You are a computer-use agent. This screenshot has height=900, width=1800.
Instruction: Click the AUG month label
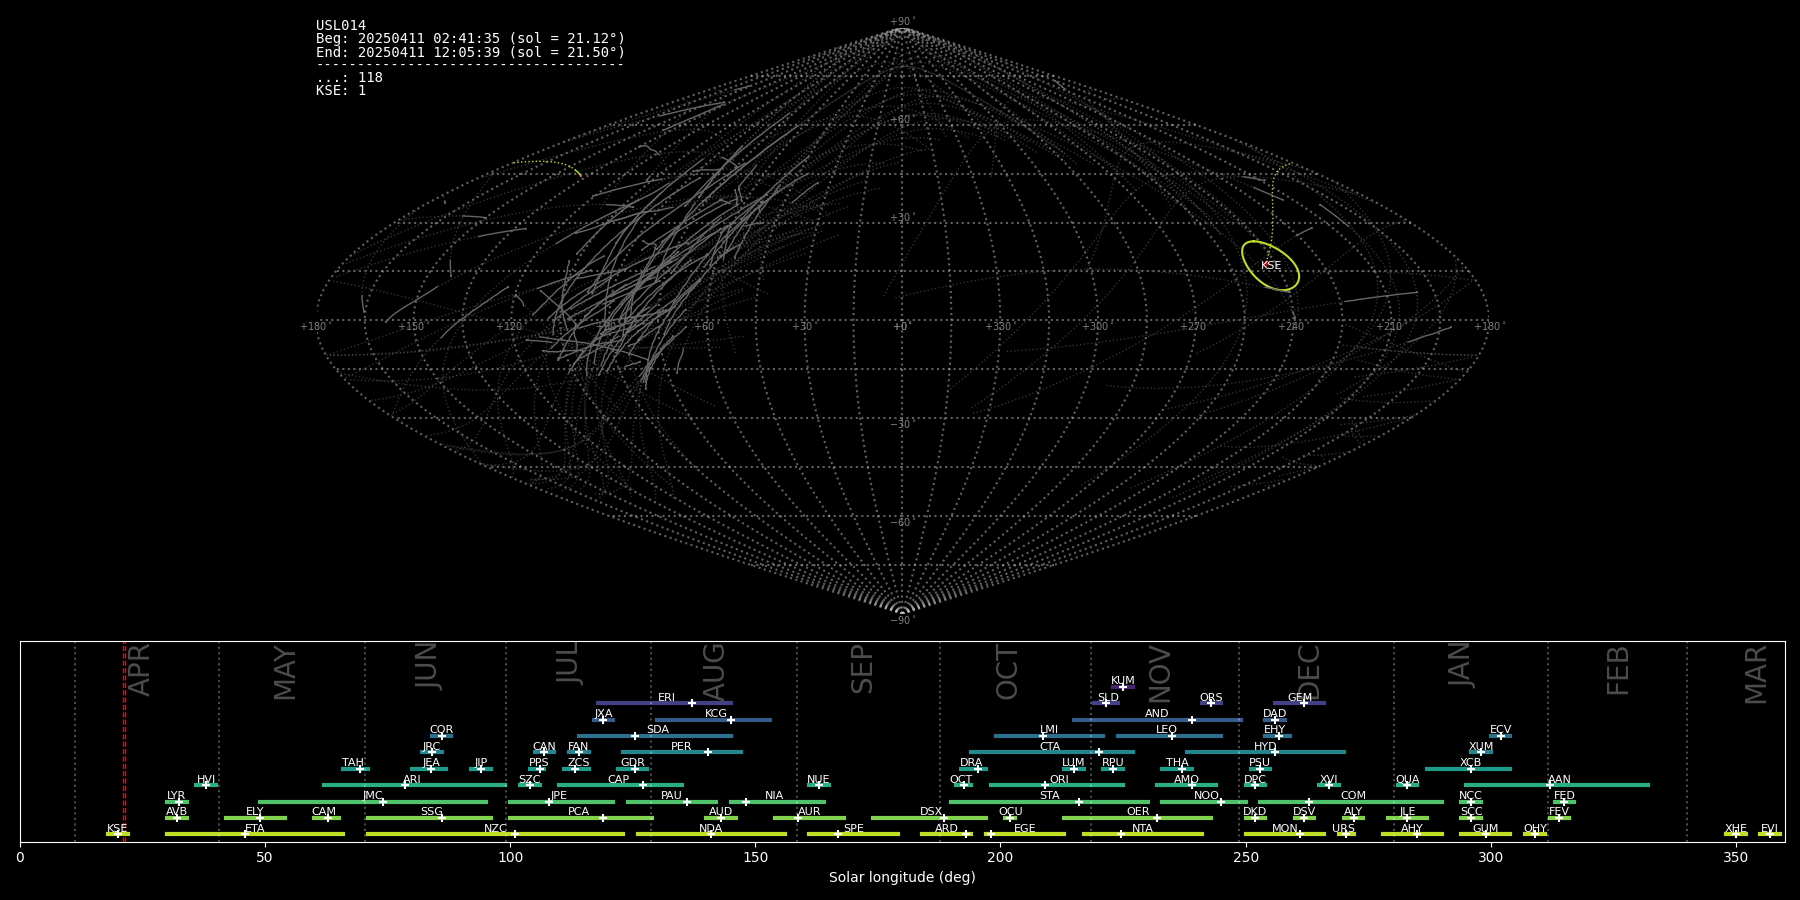tap(714, 671)
